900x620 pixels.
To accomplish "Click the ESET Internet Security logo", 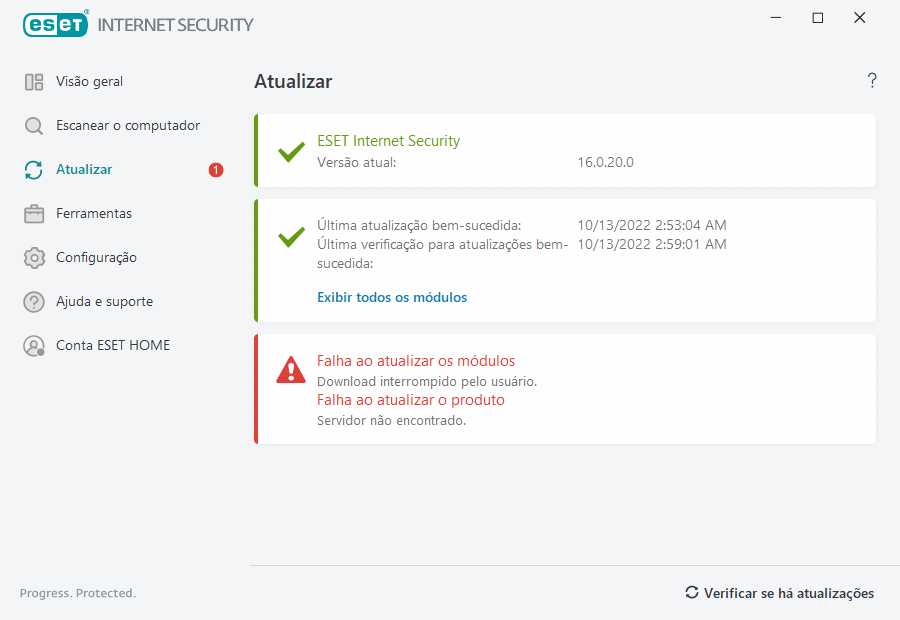I will 138,24.
